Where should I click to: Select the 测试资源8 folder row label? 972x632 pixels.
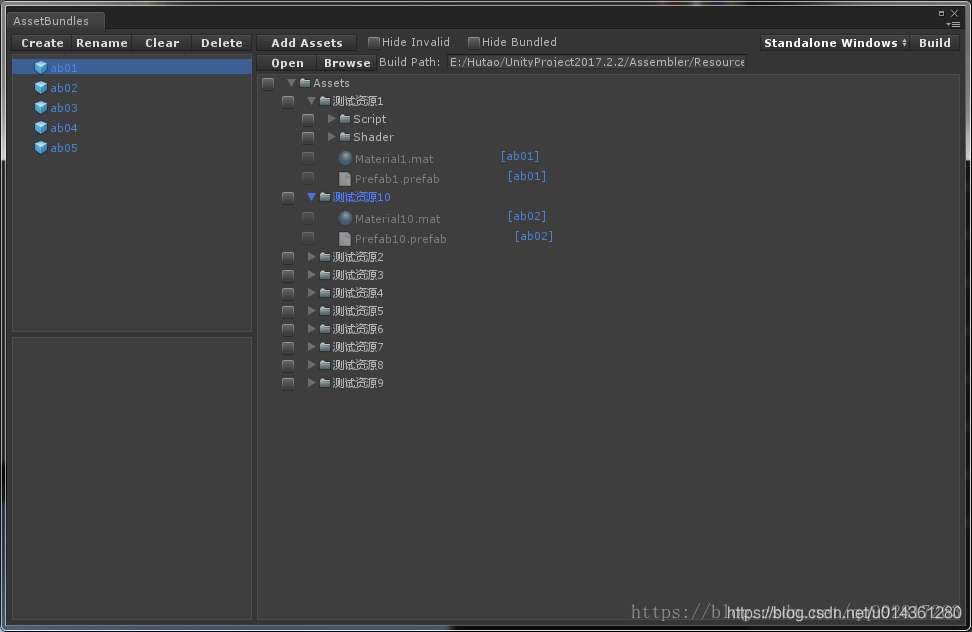point(358,364)
